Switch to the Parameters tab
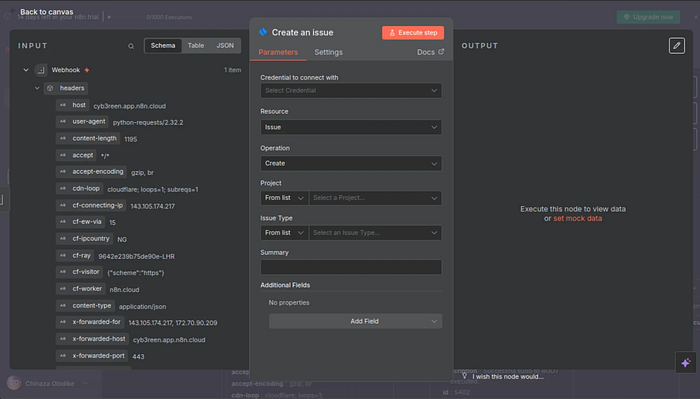The image size is (700, 399). point(278,52)
